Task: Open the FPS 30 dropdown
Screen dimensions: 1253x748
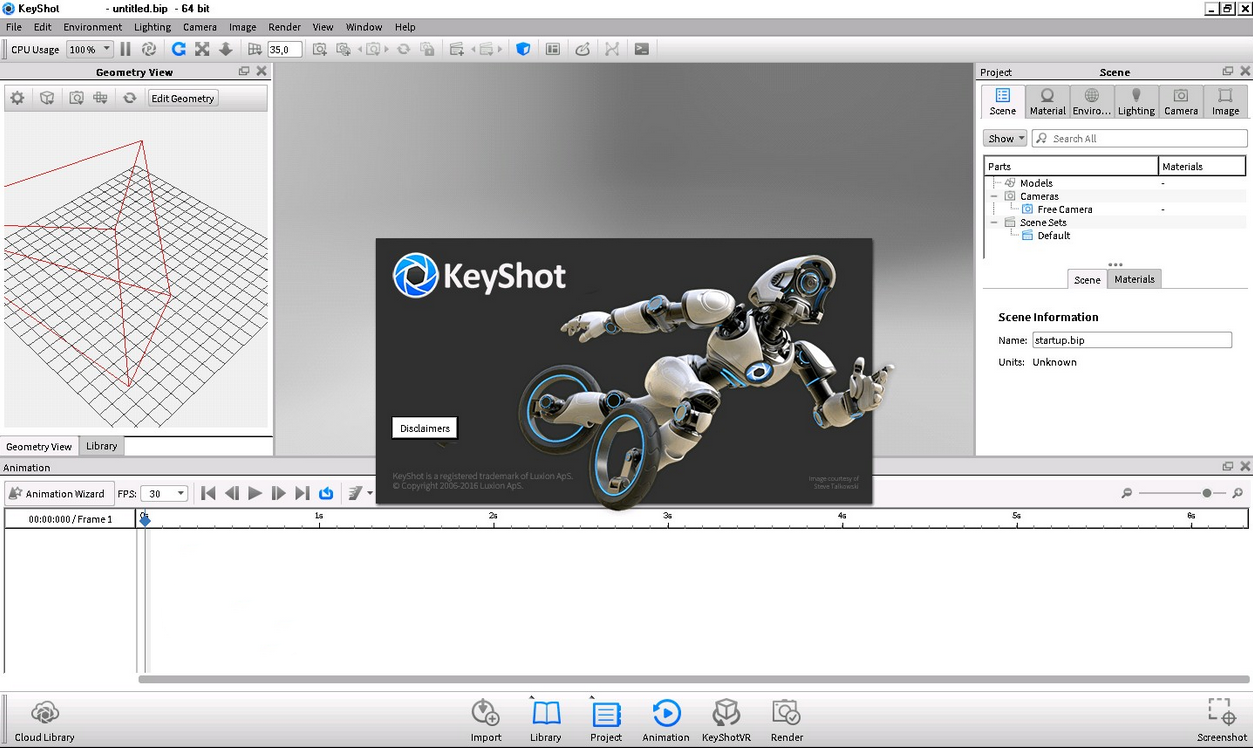Action: pyautogui.click(x=165, y=493)
